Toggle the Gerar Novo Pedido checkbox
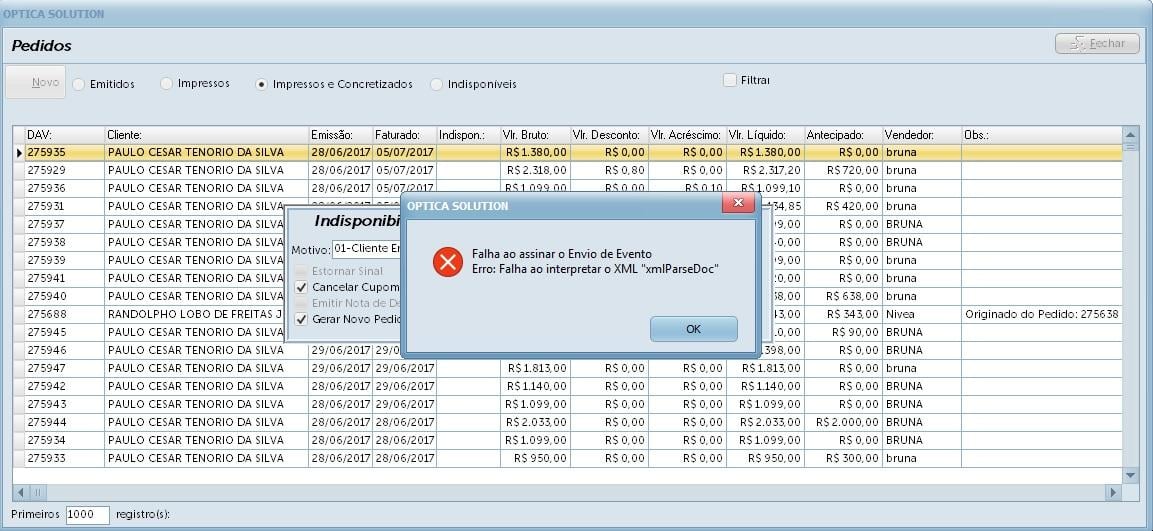 tap(301, 319)
